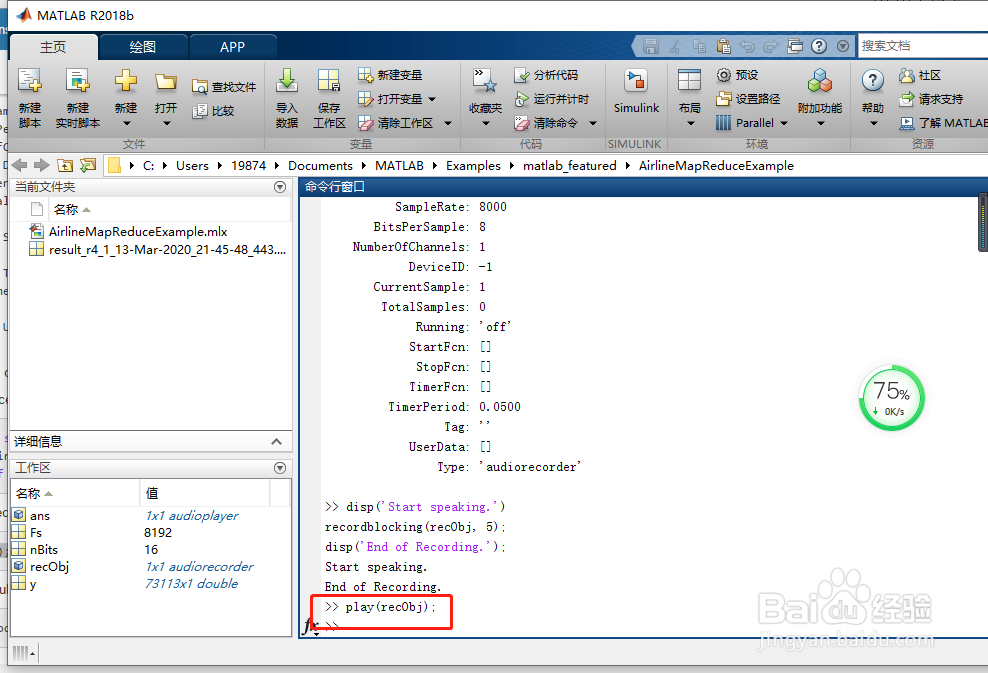Open 清除命令 dropdown arrow

(593, 123)
